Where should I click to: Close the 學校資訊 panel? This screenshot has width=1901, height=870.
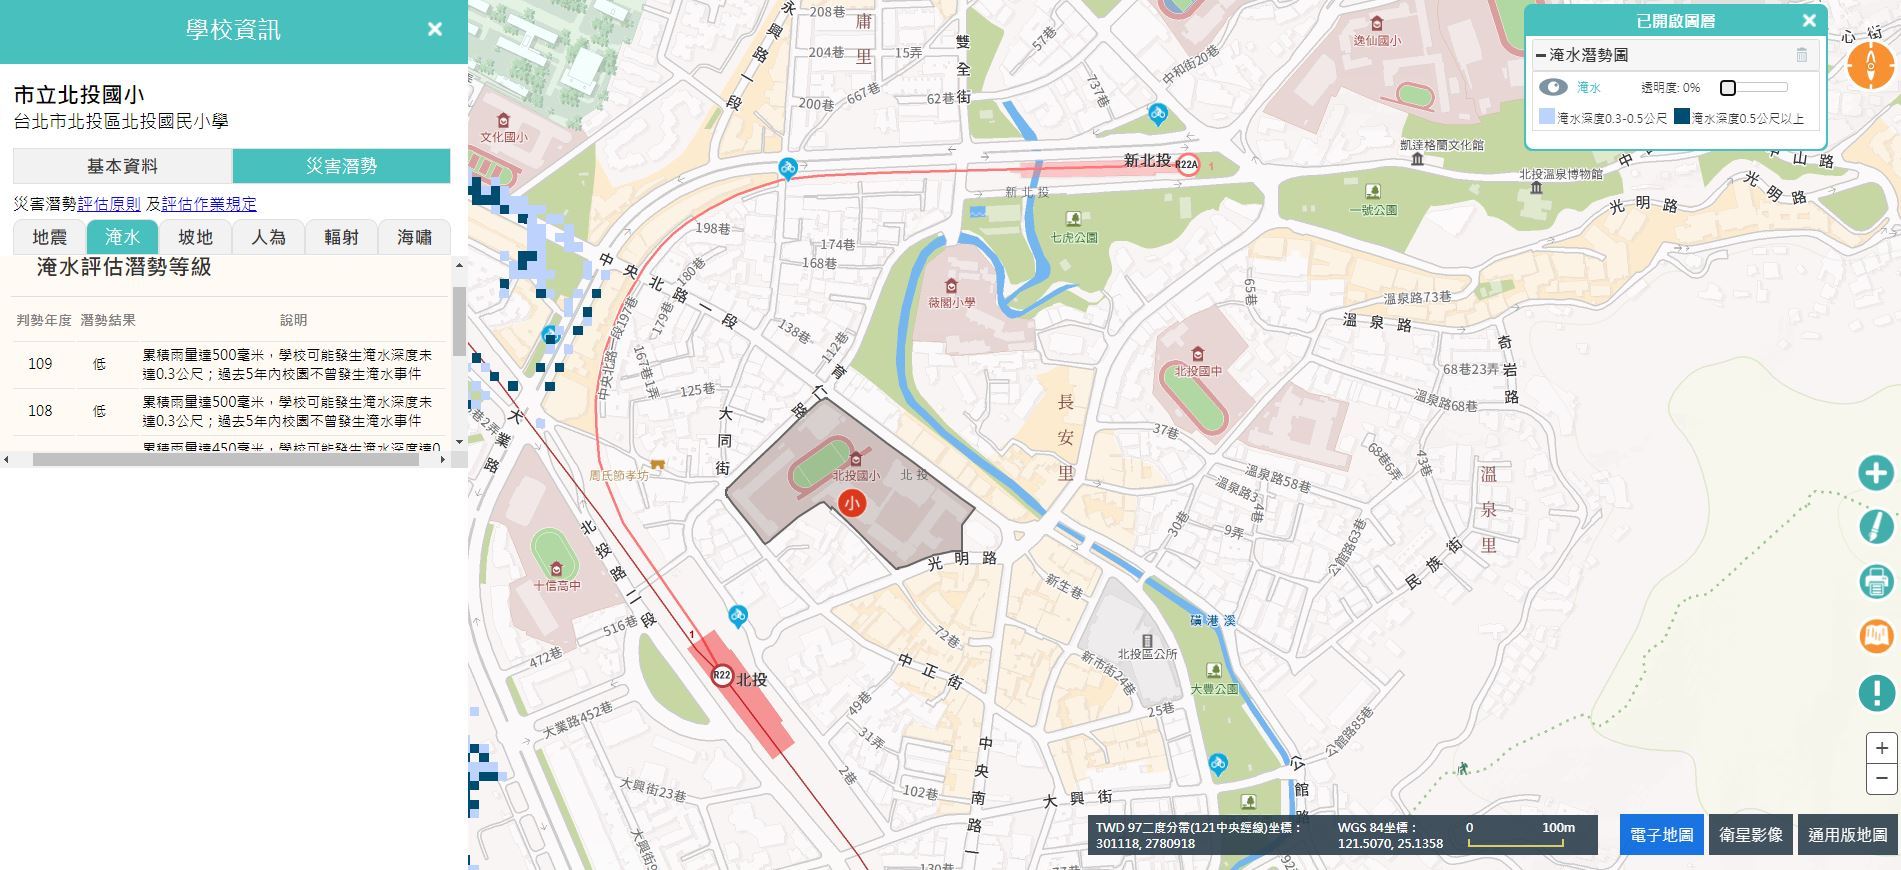pos(435,30)
